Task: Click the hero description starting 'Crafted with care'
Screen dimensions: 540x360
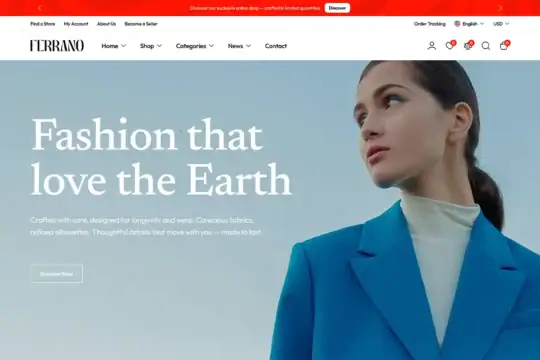Action: click(146, 226)
